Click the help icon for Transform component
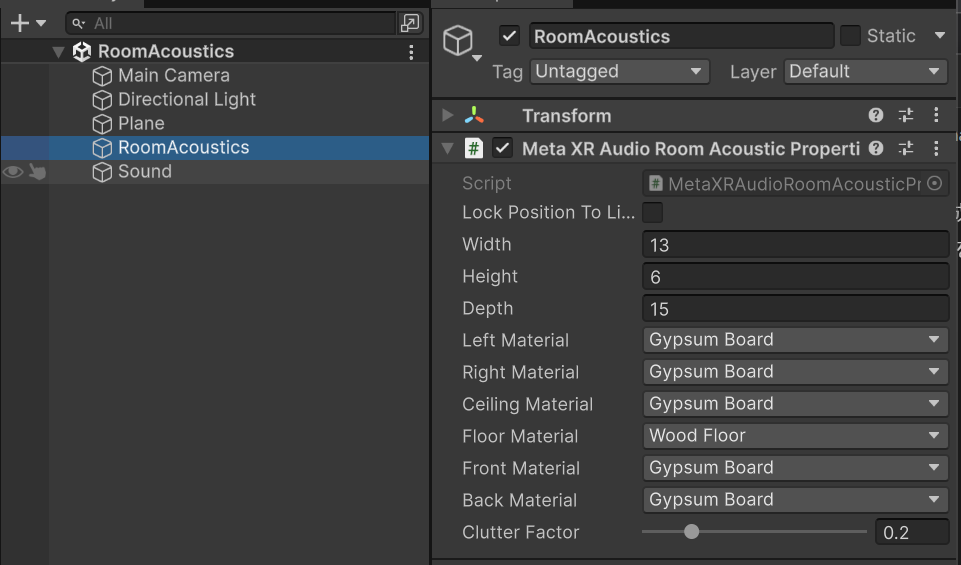The image size is (961, 565). (876, 116)
